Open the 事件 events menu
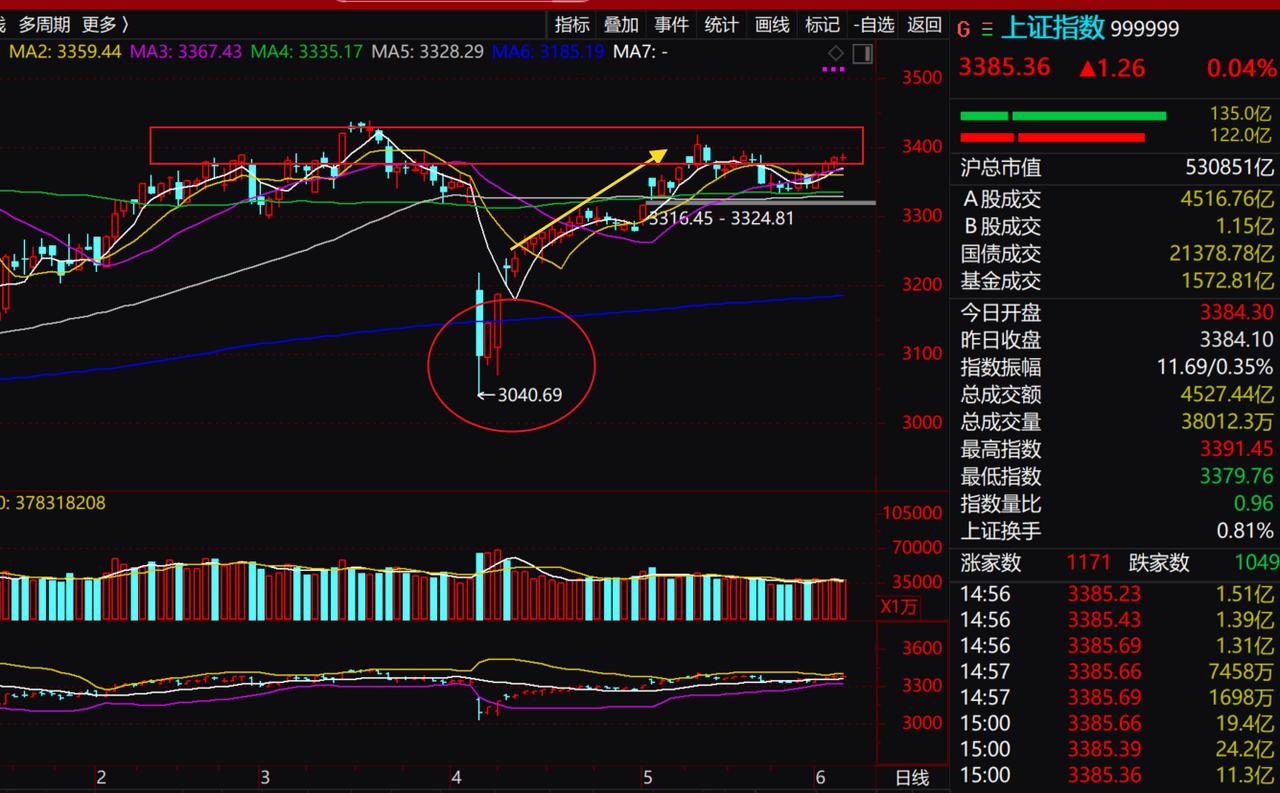The height and width of the screenshot is (793, 1280). 671,25
